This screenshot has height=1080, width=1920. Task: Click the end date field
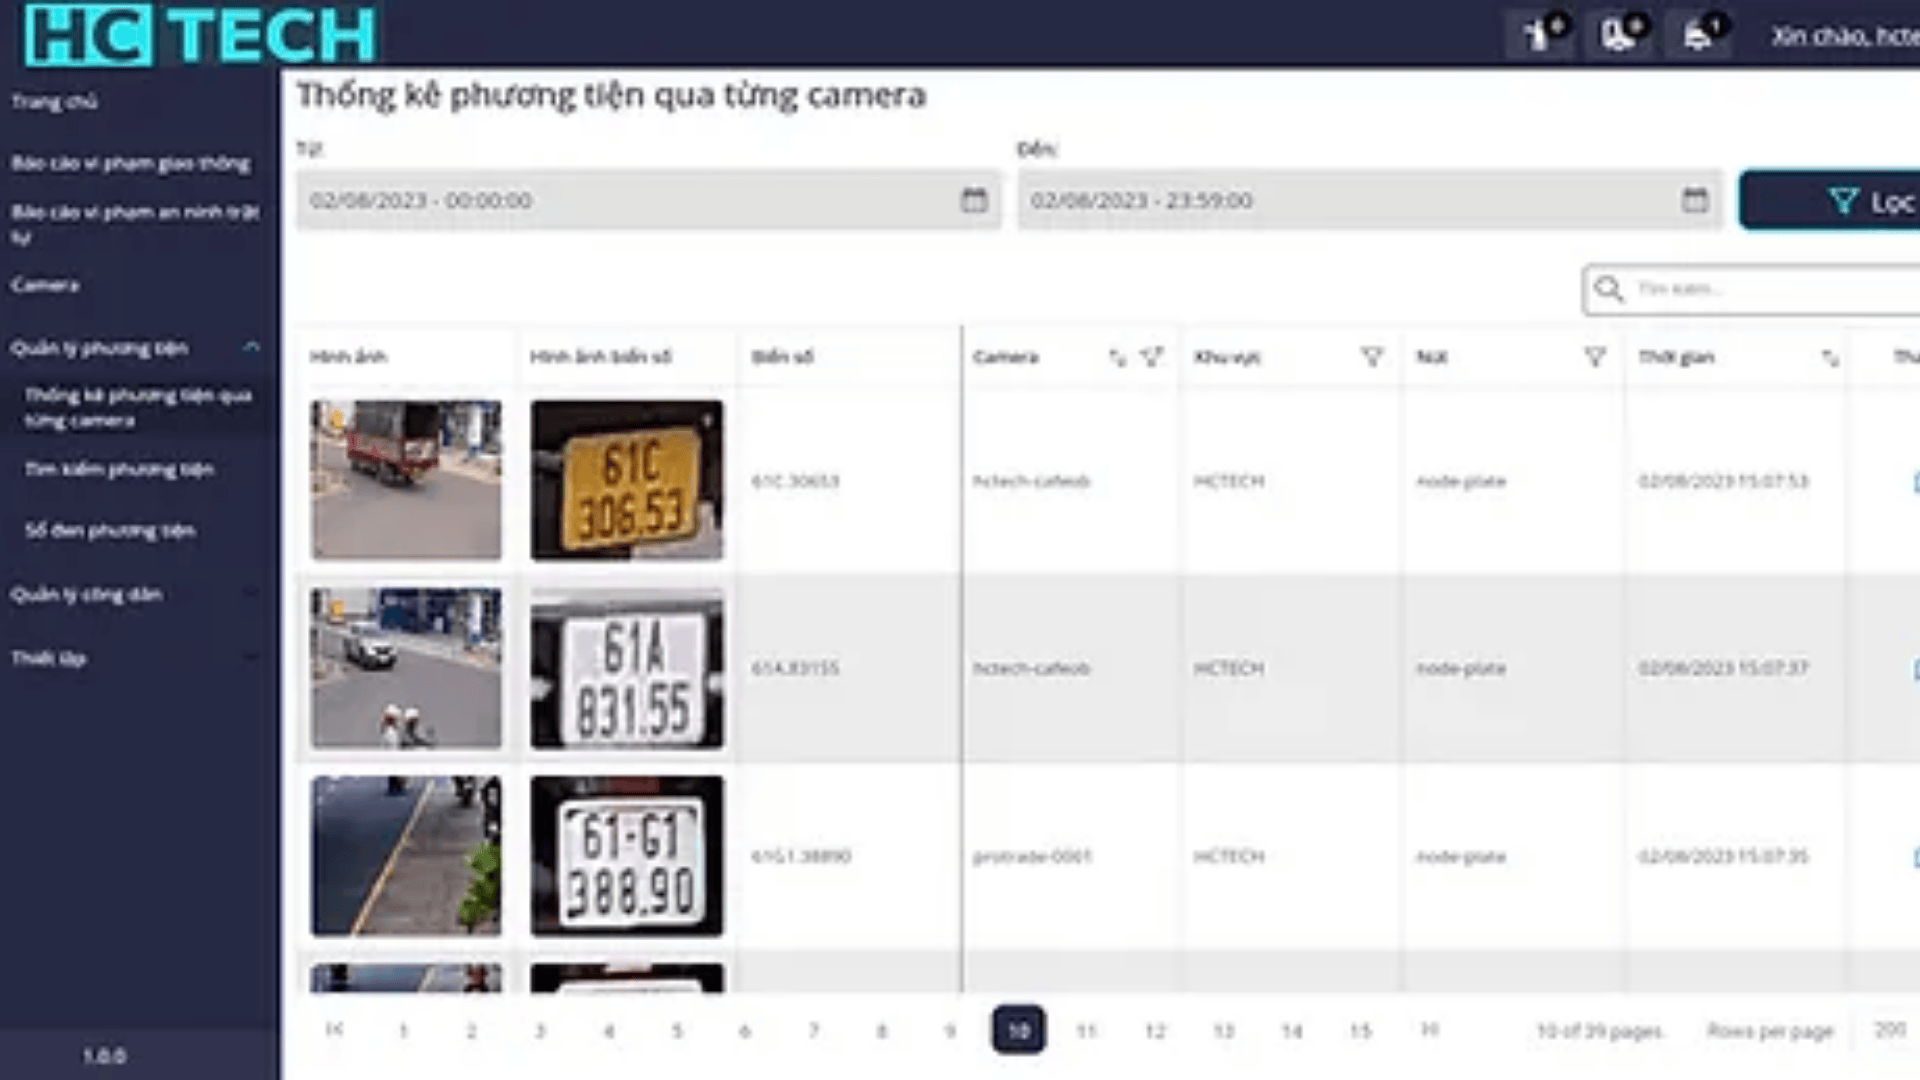click(1370, 200)
